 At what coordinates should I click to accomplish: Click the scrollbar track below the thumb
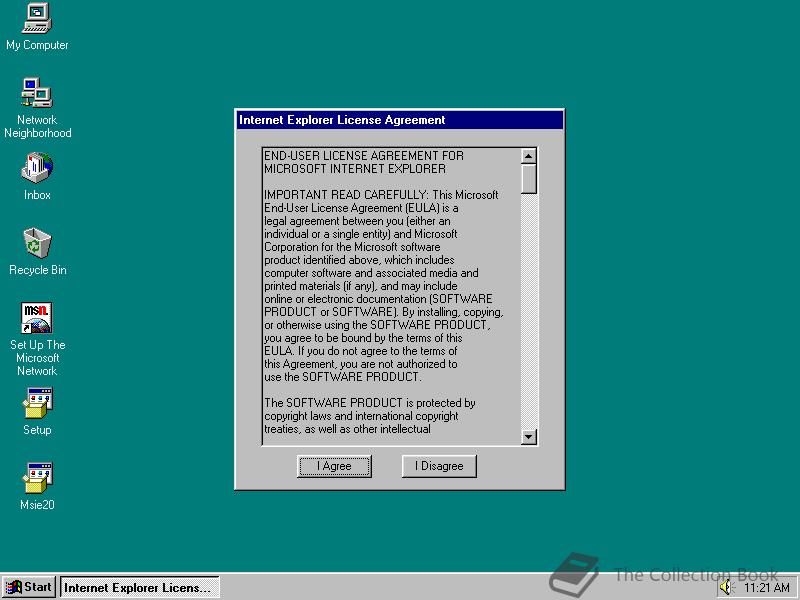tap(529, 311)
